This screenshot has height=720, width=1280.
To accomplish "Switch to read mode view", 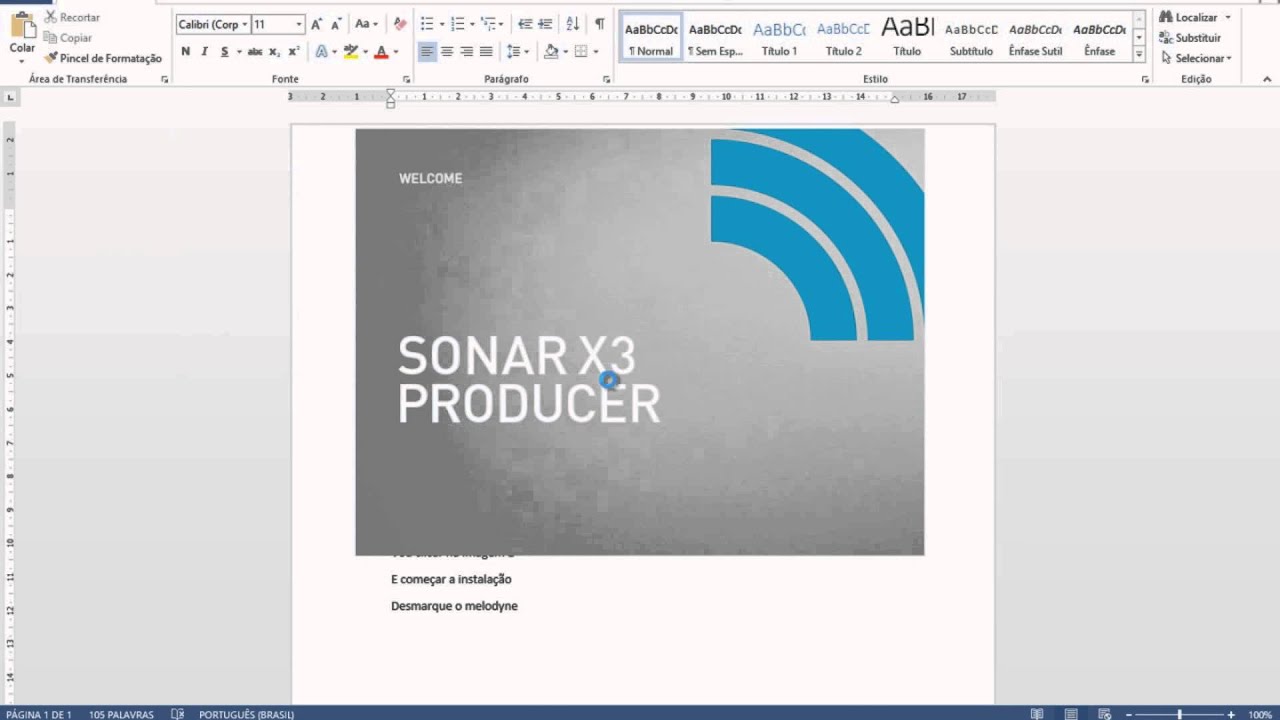I will (x=1037, y=714).
